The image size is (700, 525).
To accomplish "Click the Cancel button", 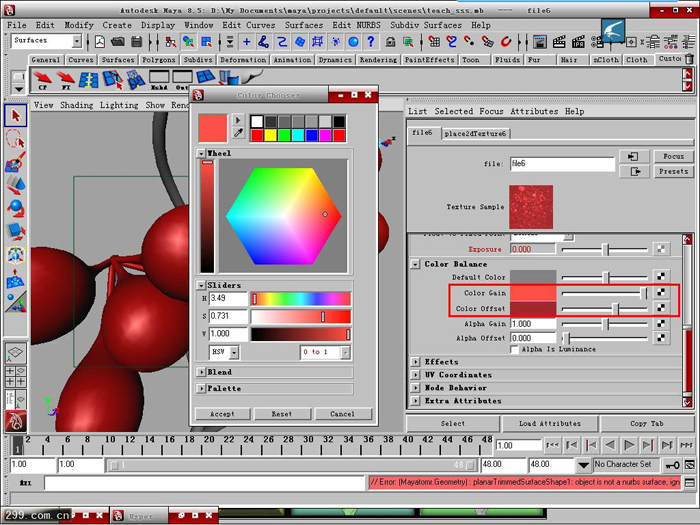I will (x=343, y=414).
